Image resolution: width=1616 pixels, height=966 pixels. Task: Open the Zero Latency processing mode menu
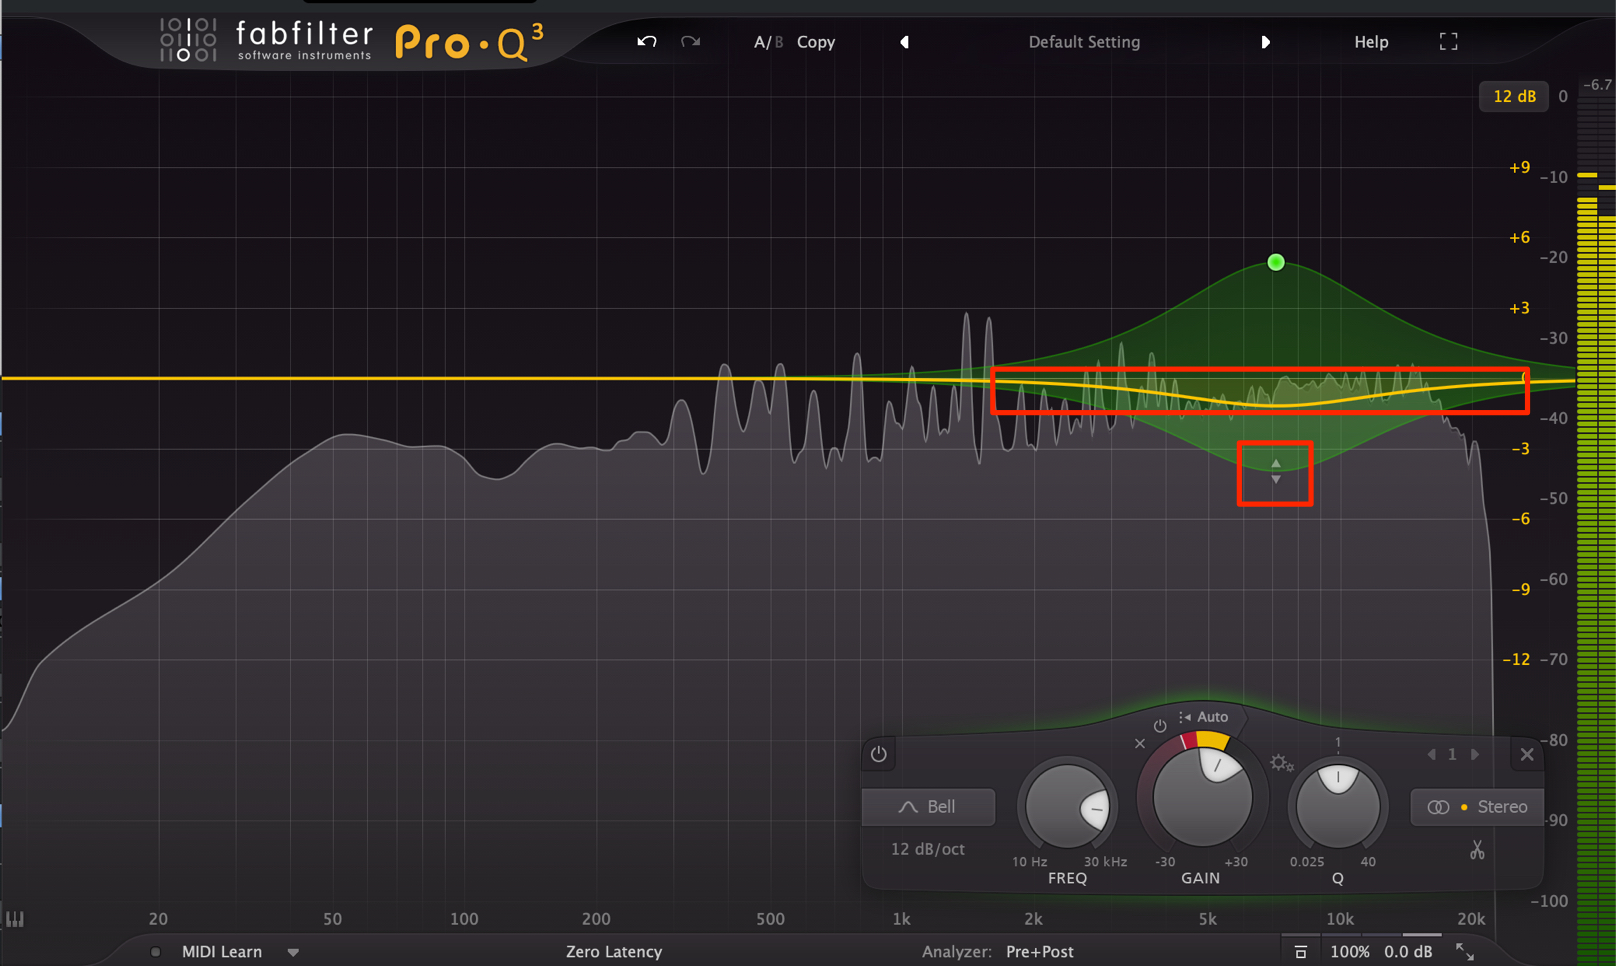point(614,952)
